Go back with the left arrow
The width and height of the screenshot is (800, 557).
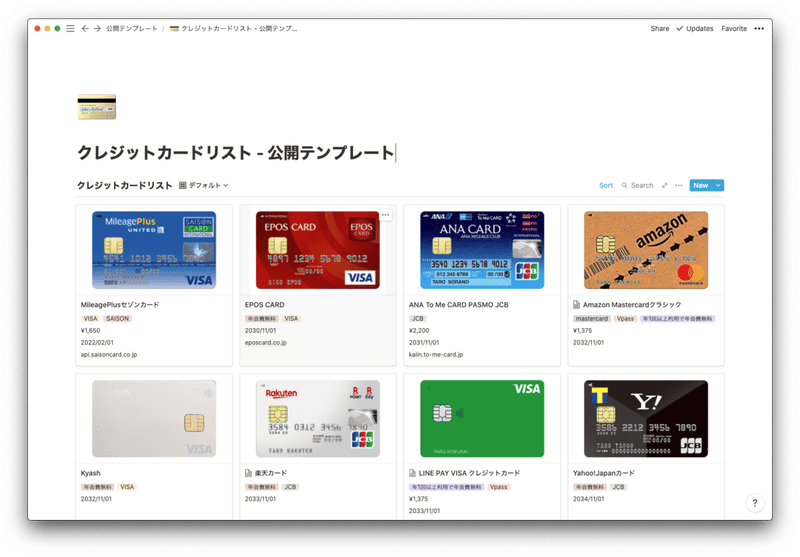(x=85, y=29)
